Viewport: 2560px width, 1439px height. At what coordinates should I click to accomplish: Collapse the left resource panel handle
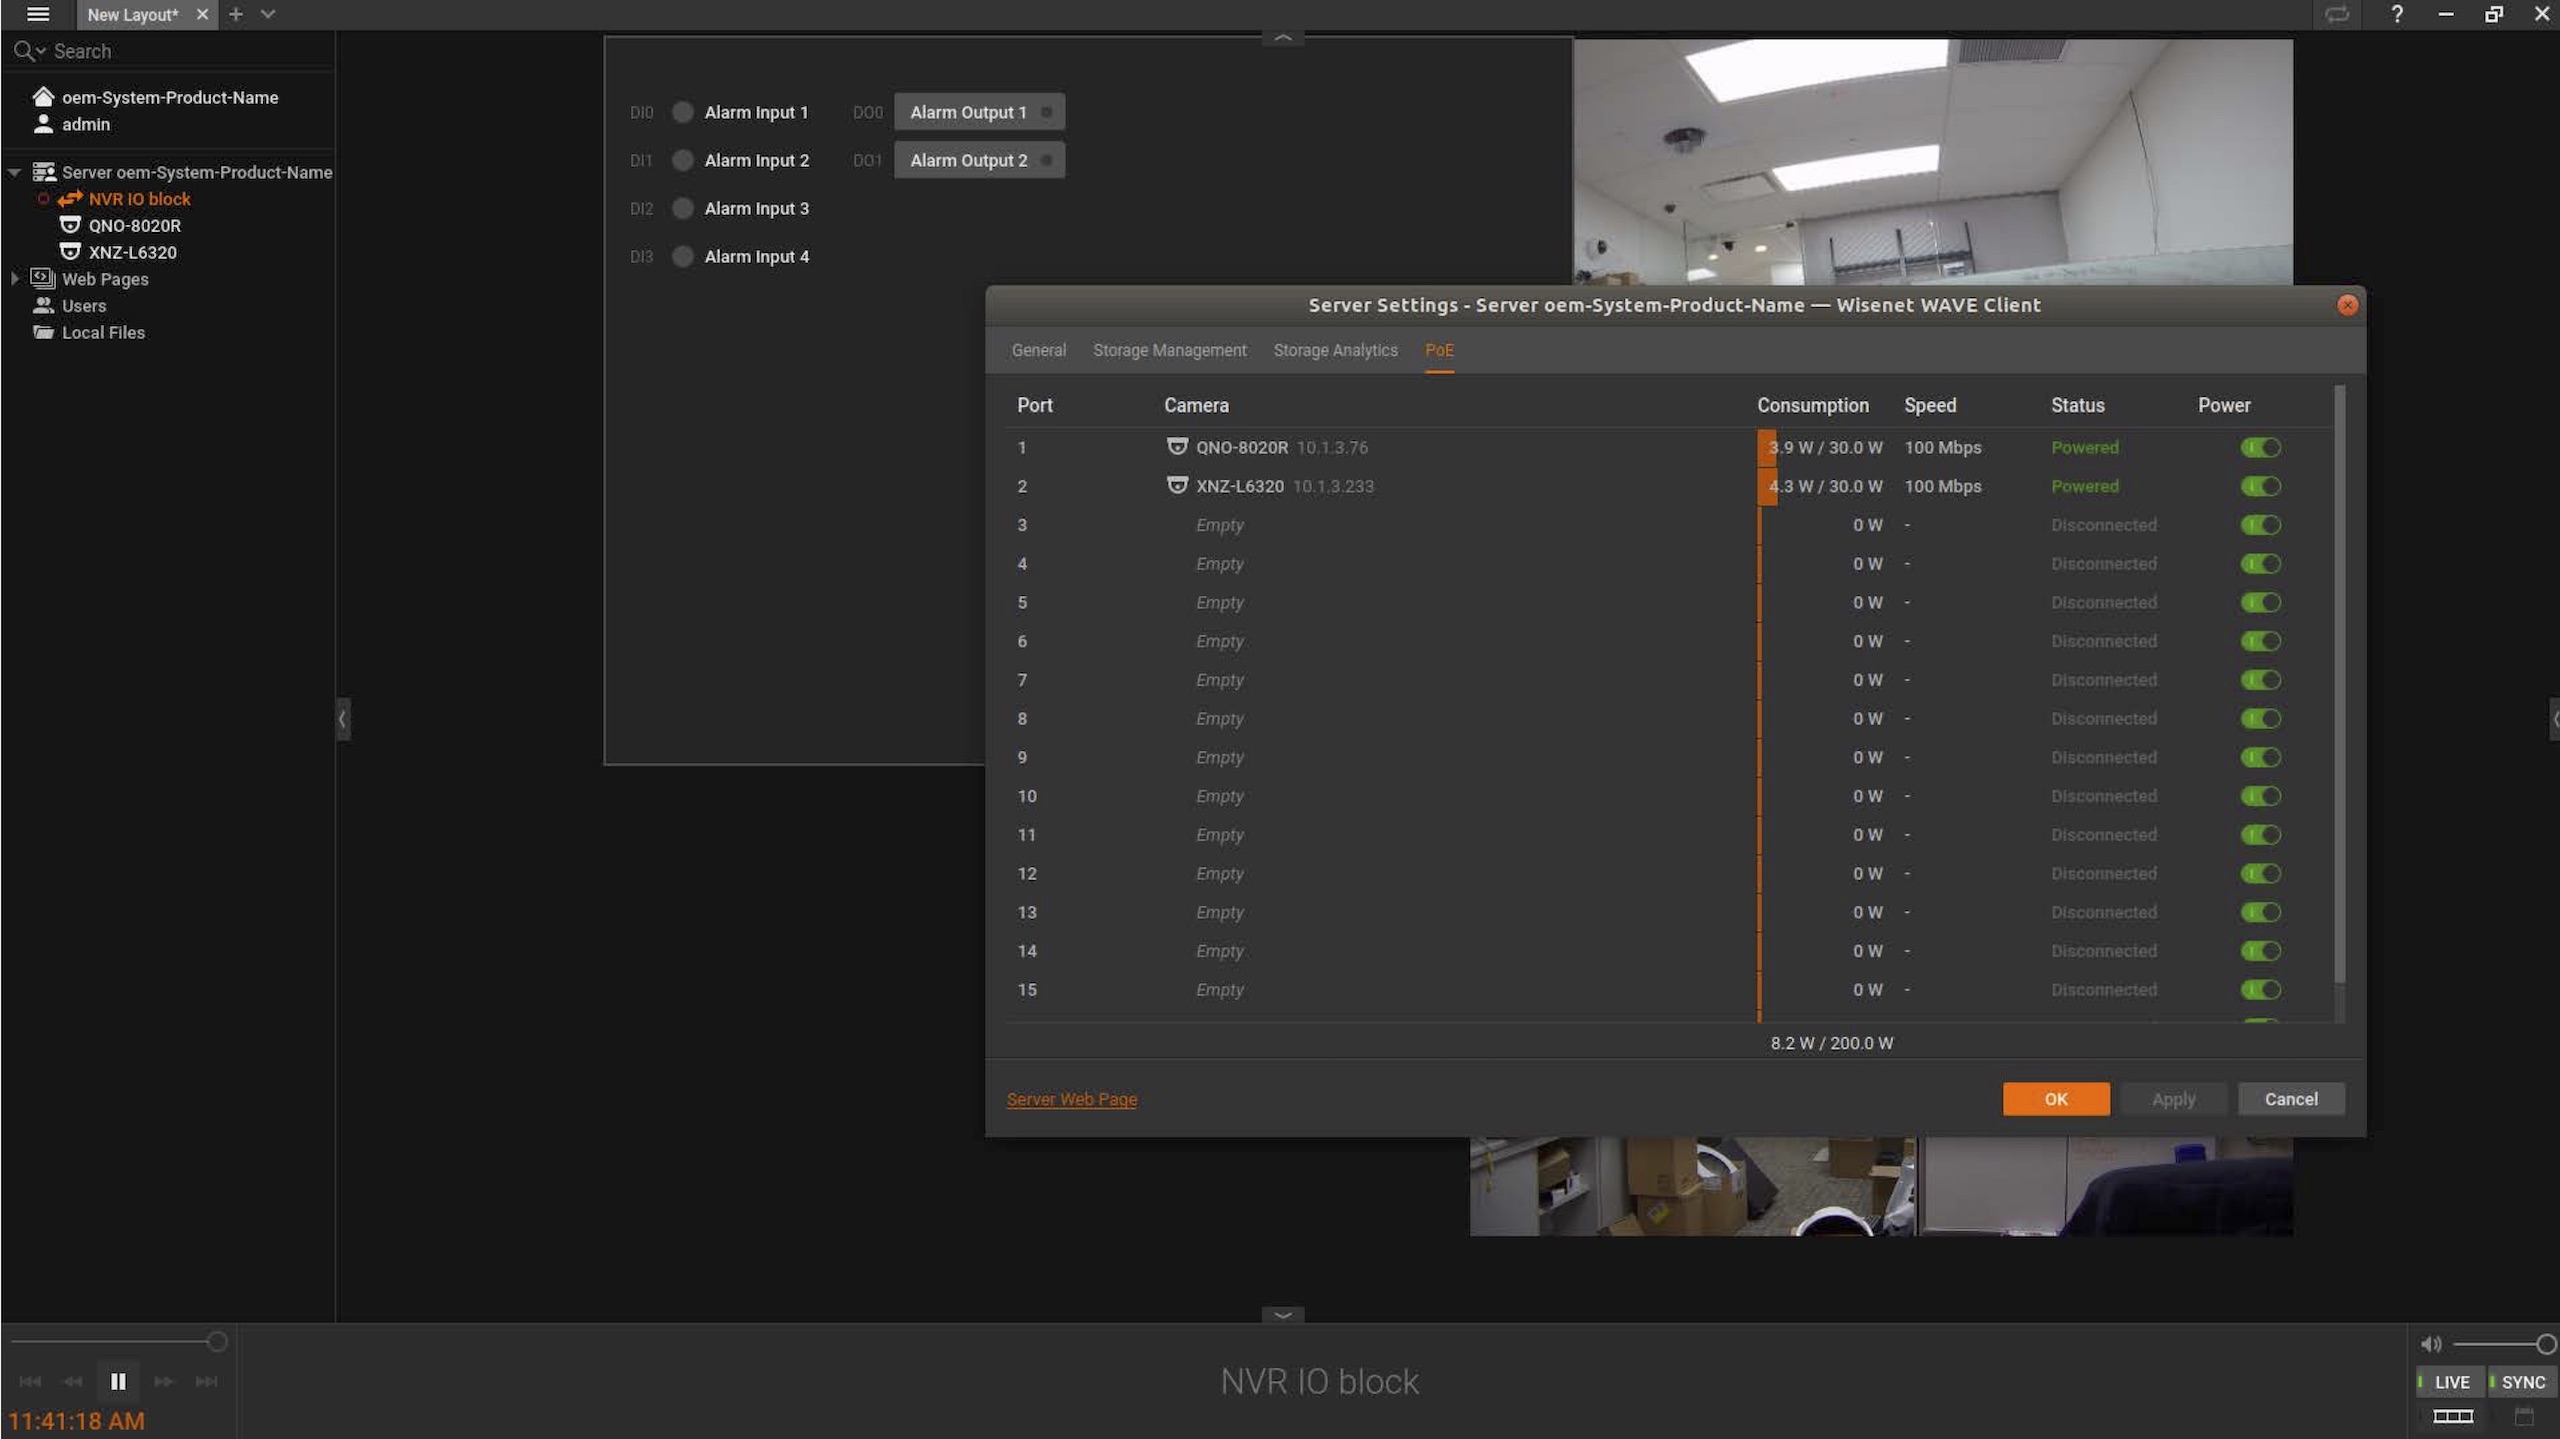[343, 719]
